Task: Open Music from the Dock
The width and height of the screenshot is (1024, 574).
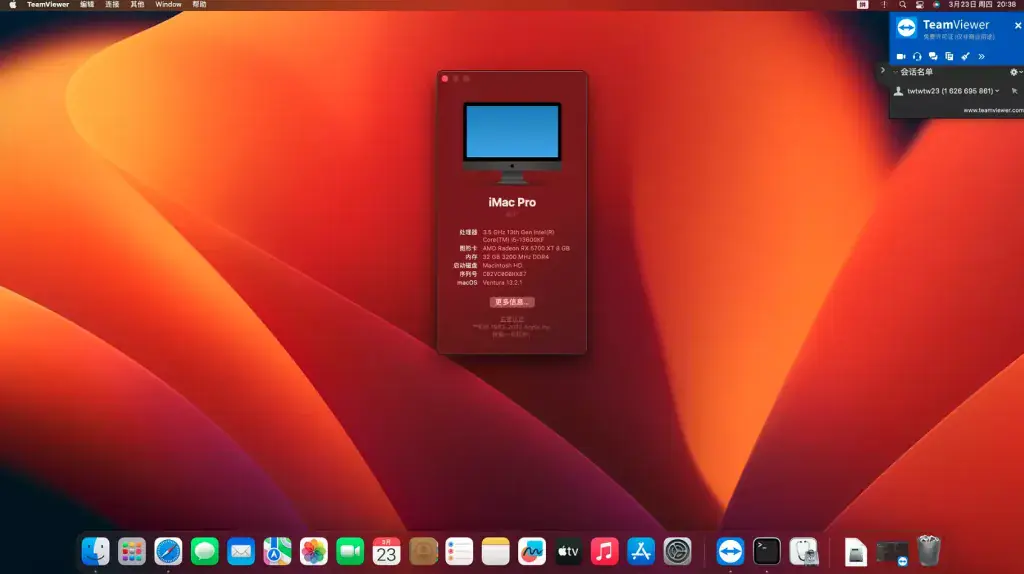Action: coord(605,551)
